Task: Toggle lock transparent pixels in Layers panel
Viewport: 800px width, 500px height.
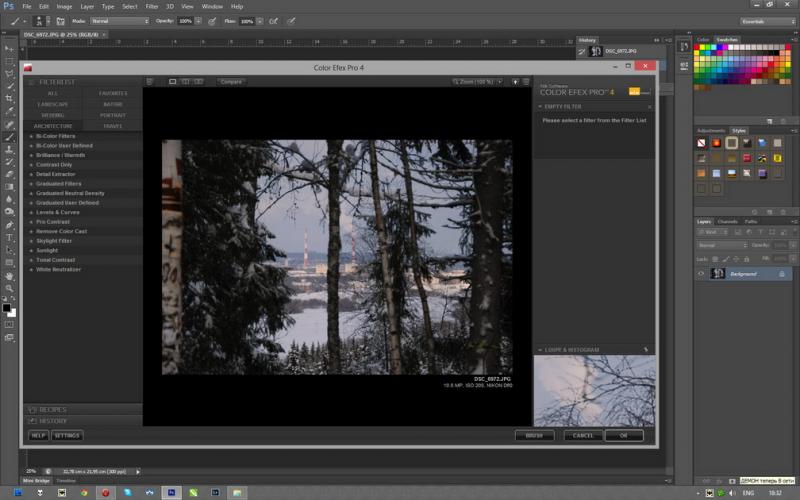Action: pos(715,259)
